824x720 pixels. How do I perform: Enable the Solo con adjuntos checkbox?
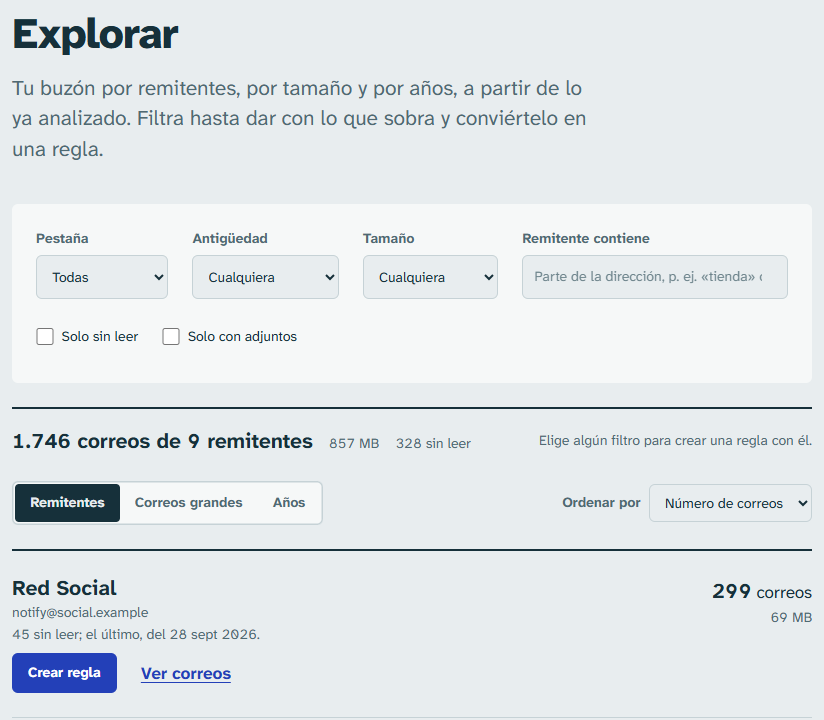171,336
